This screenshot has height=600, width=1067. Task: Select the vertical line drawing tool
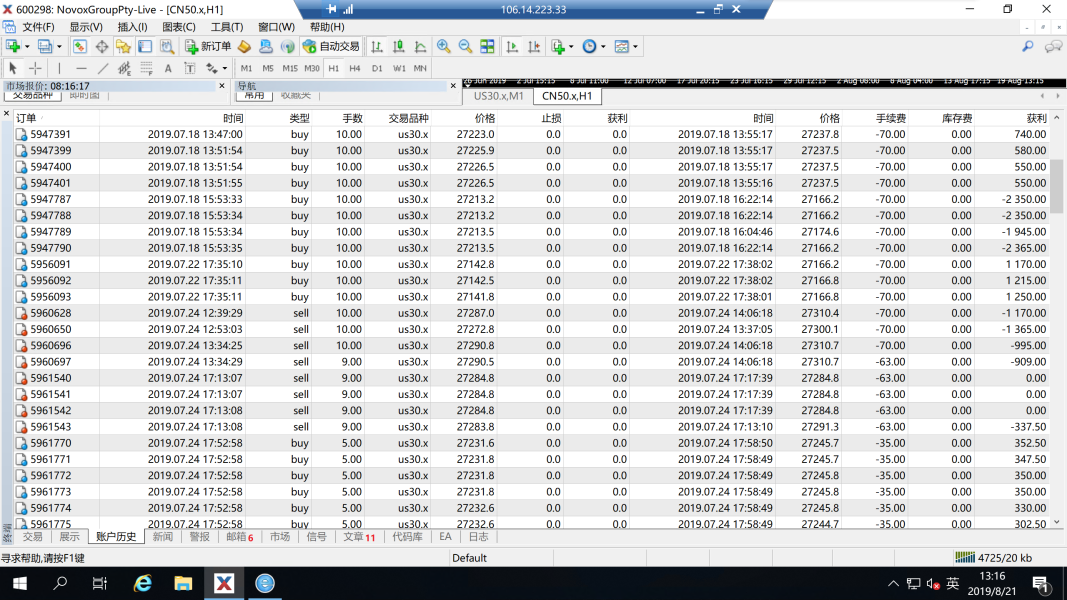click(59, 68)
